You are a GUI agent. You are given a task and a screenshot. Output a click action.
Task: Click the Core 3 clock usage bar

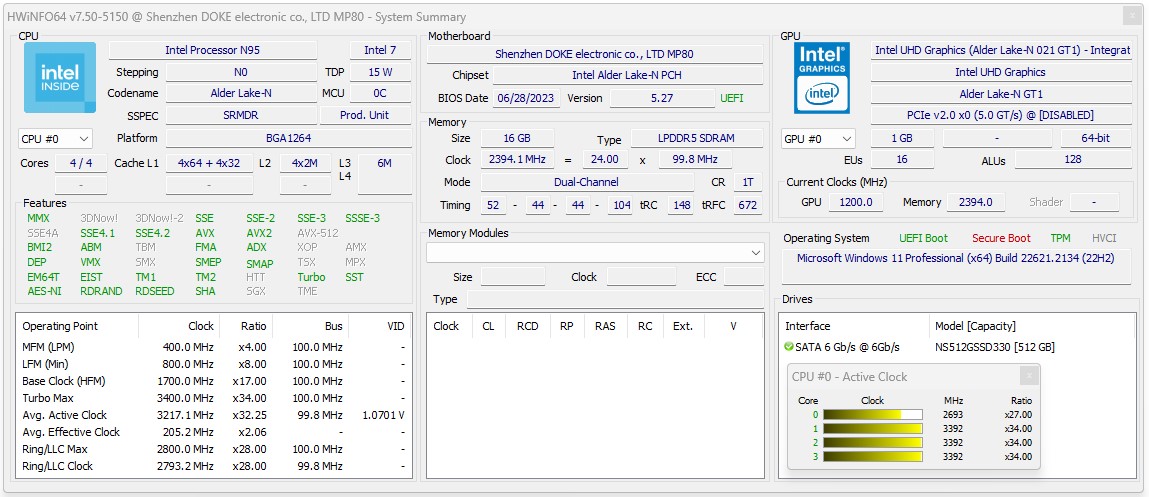click(x=871, y=457)
